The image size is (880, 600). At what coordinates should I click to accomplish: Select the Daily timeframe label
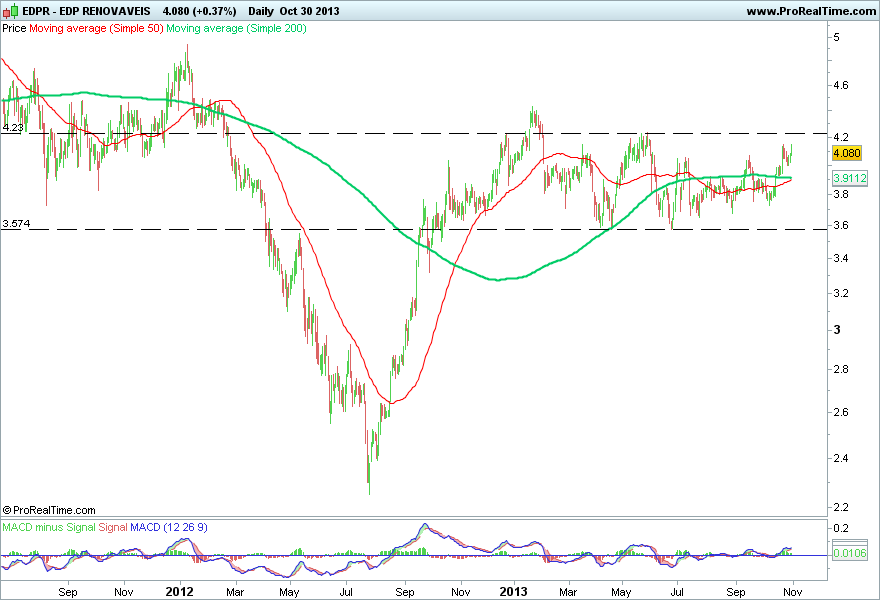pyautogui.click(x=260, y=11)
